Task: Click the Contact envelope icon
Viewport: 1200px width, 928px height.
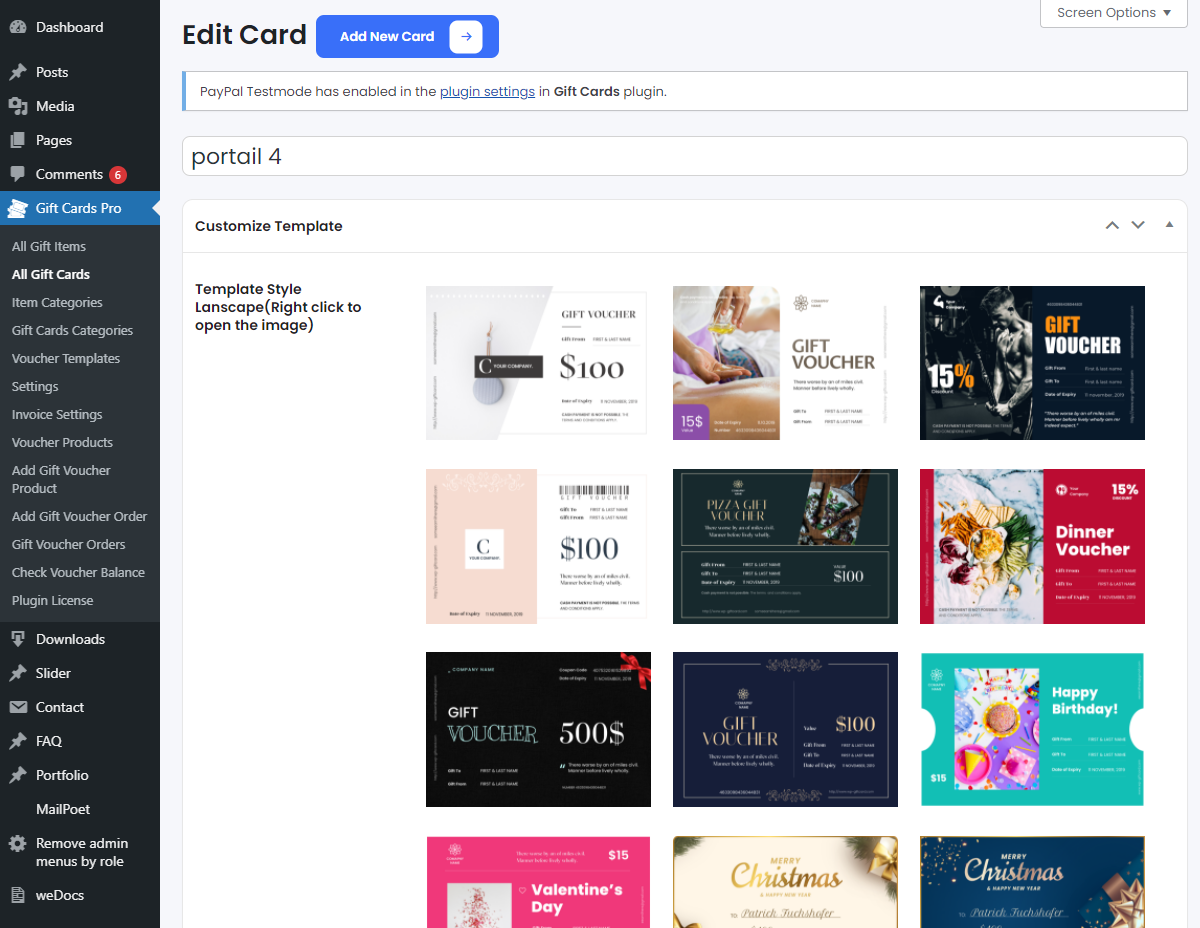Action: click(x=18, y=707)
